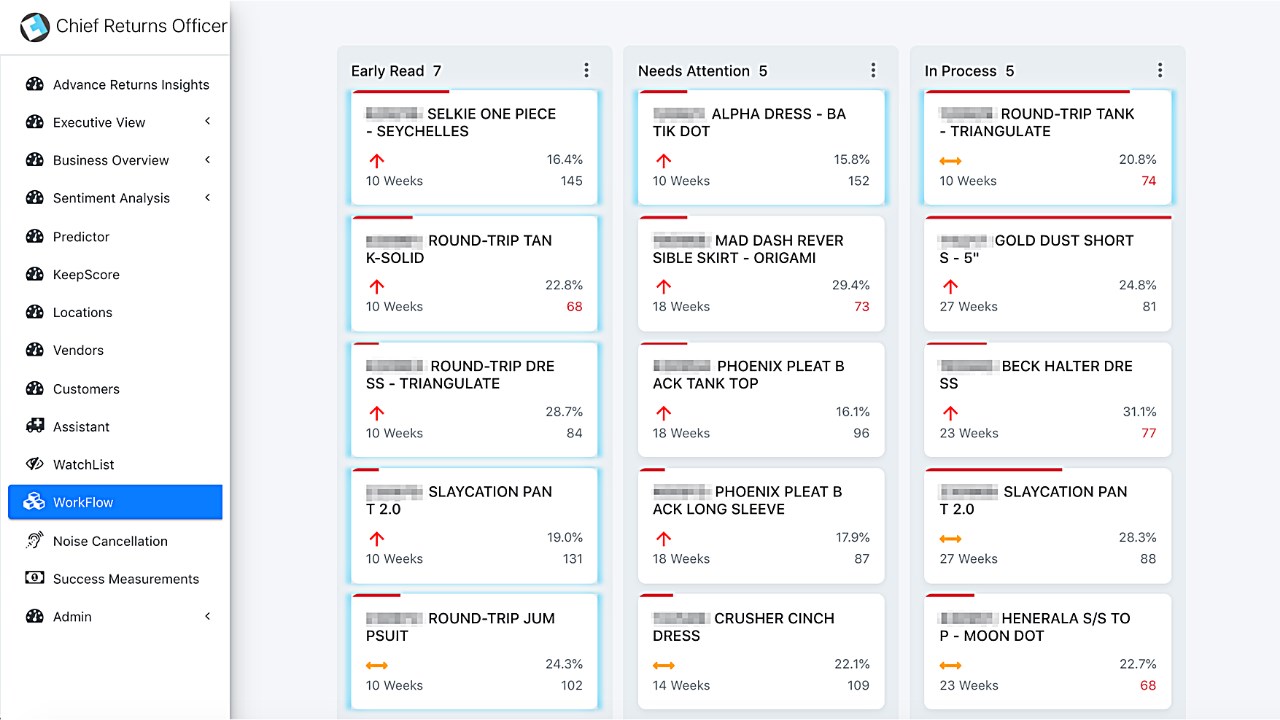Click the KeepScore gauge icon

tap(35, 274)
